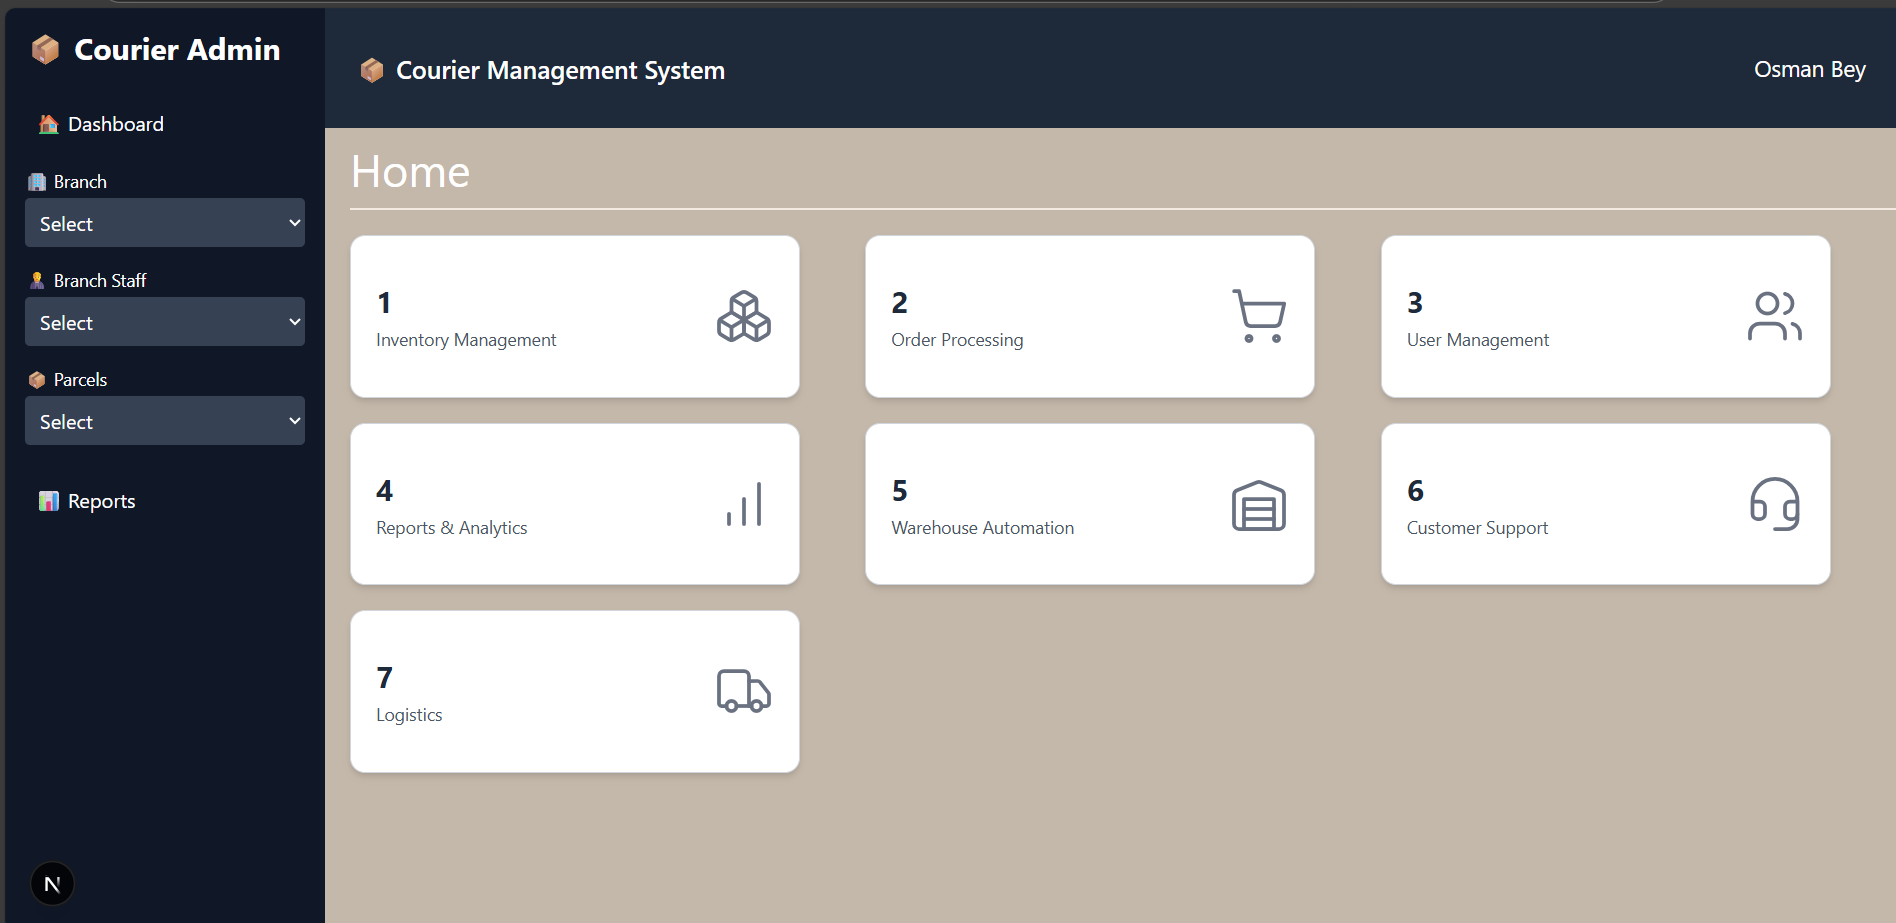This screenshot has height=923, width=1896.
Task: Go to Dashboard in the sidebar
Action: (116, 124)
